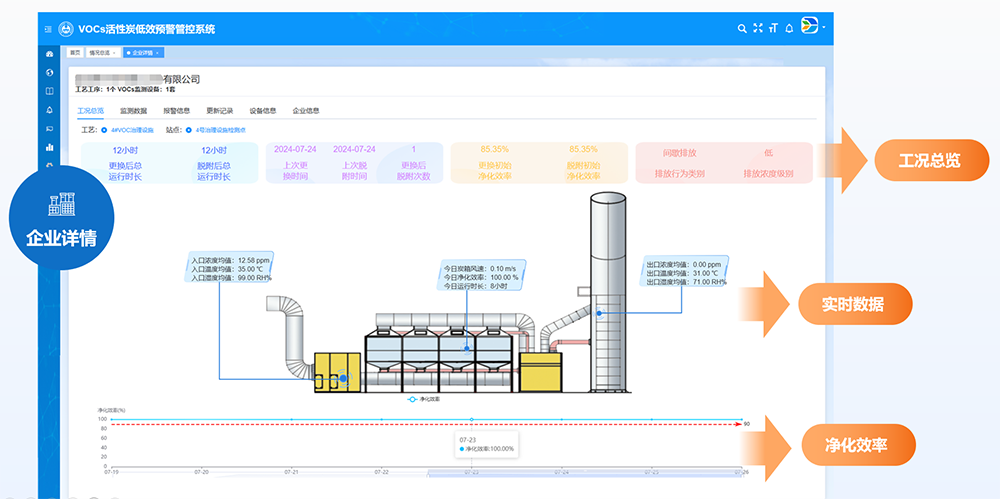Open the search magnifier in header

(x=741, y=29)
